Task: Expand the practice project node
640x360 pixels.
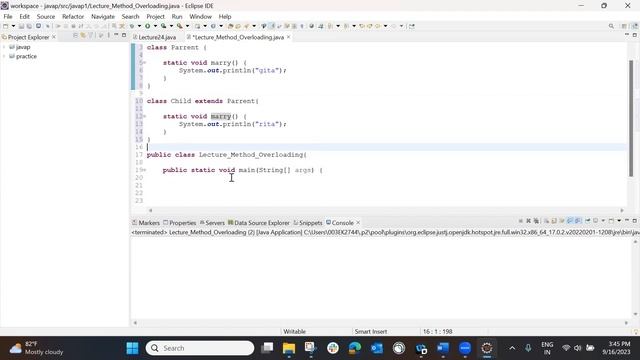Action: (4, 56)
